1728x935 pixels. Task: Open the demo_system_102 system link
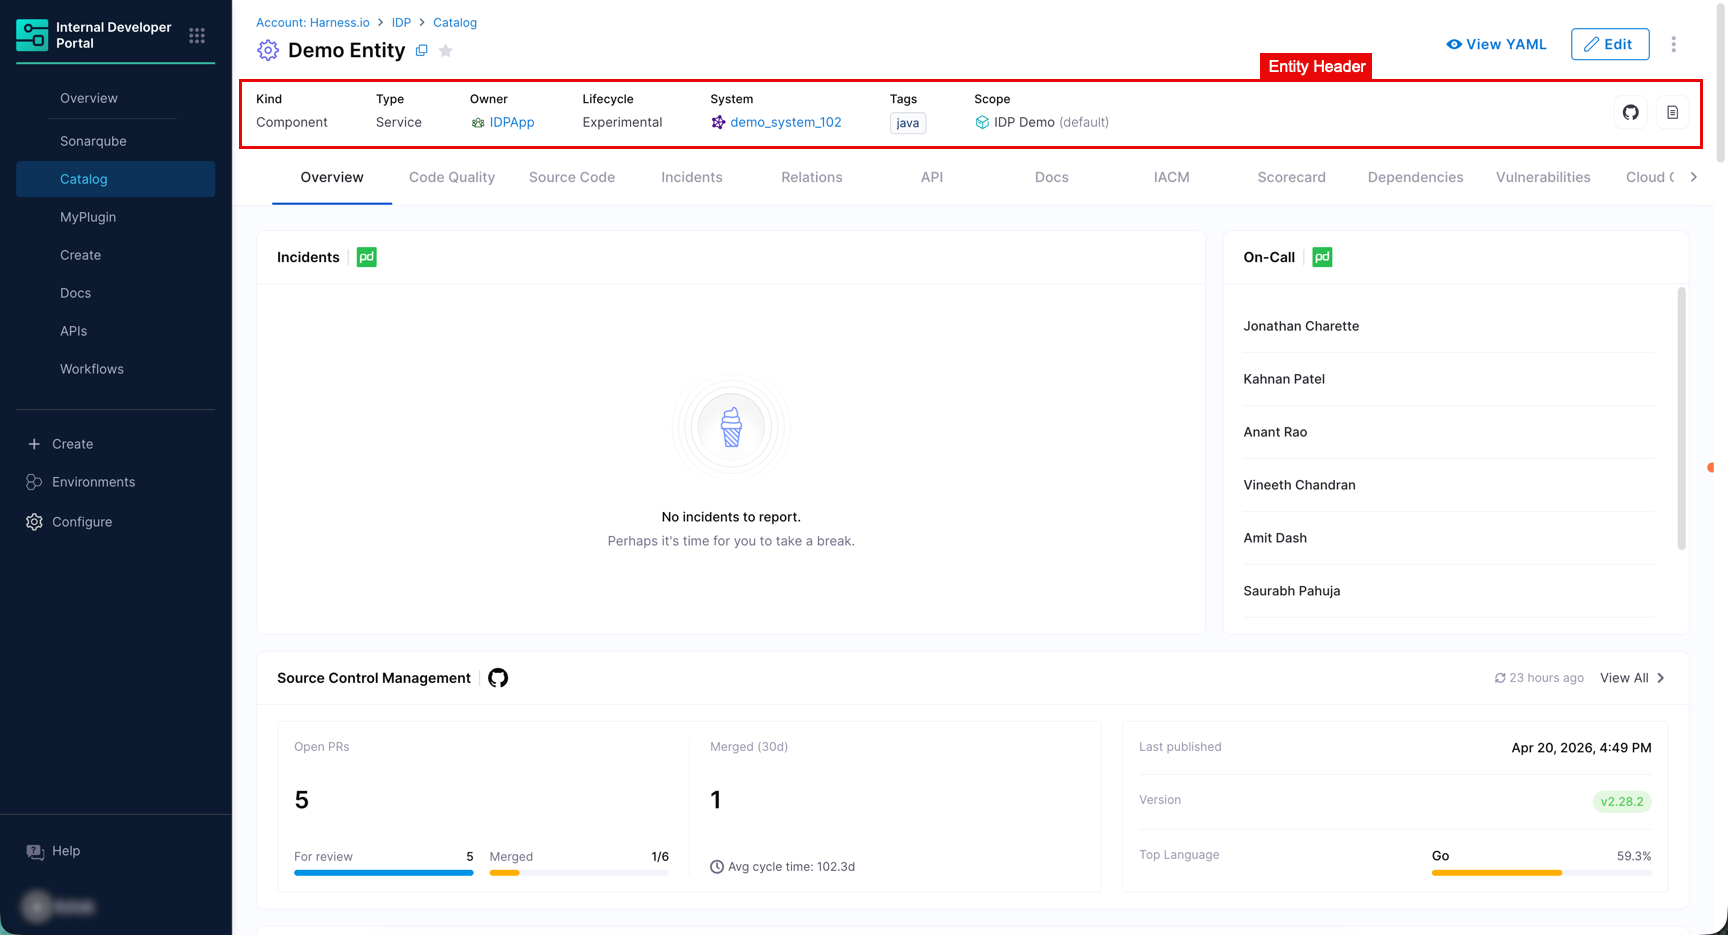785,122
